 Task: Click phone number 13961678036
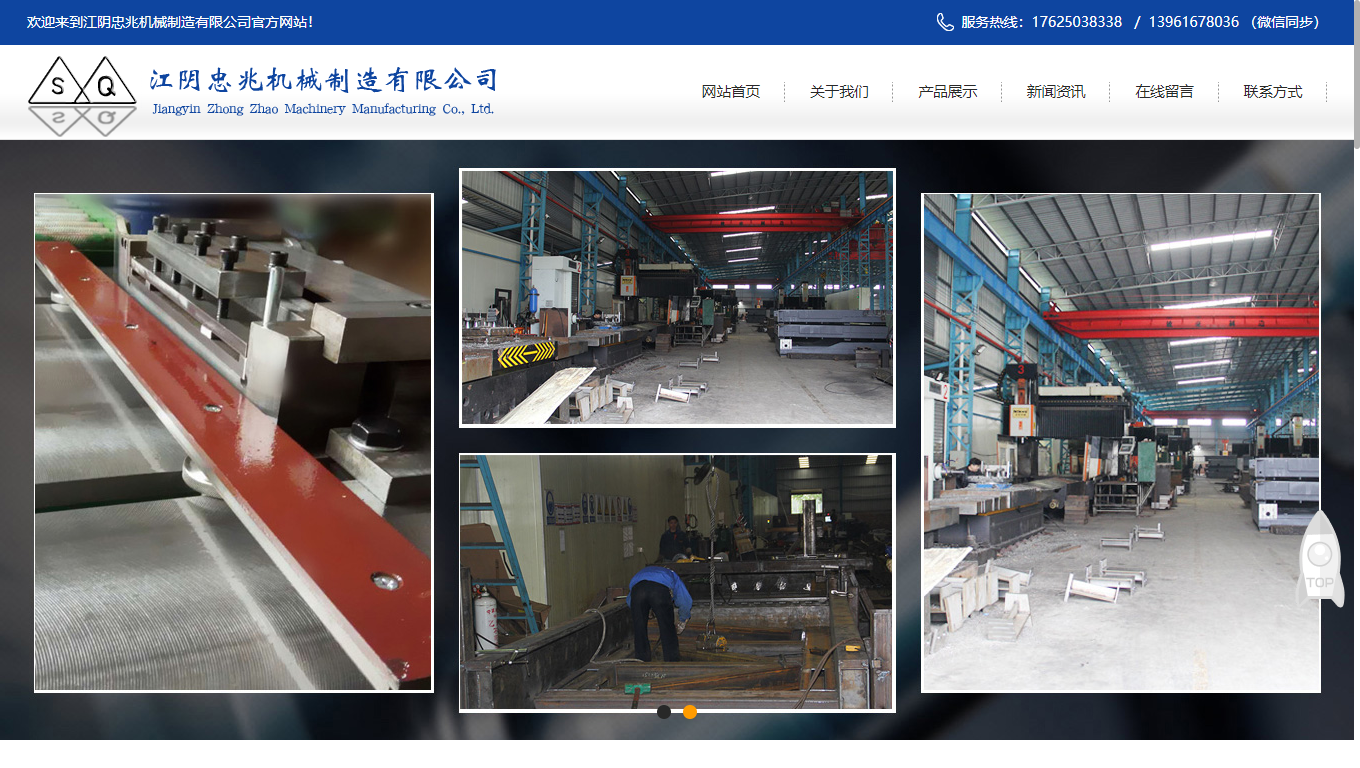1193,22
